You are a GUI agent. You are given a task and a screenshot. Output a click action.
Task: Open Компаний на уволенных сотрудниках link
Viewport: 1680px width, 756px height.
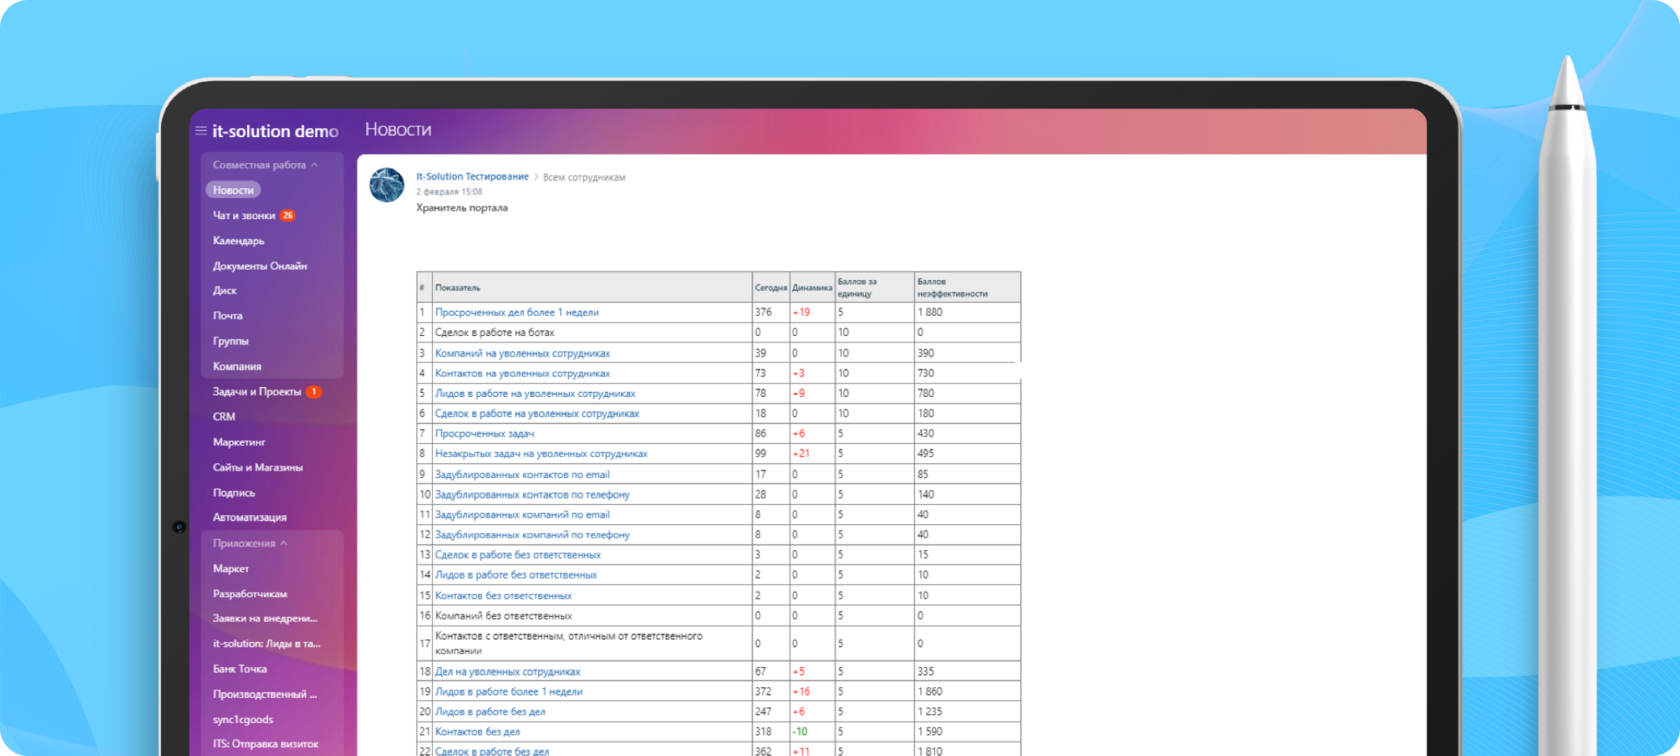coord(522,354)
